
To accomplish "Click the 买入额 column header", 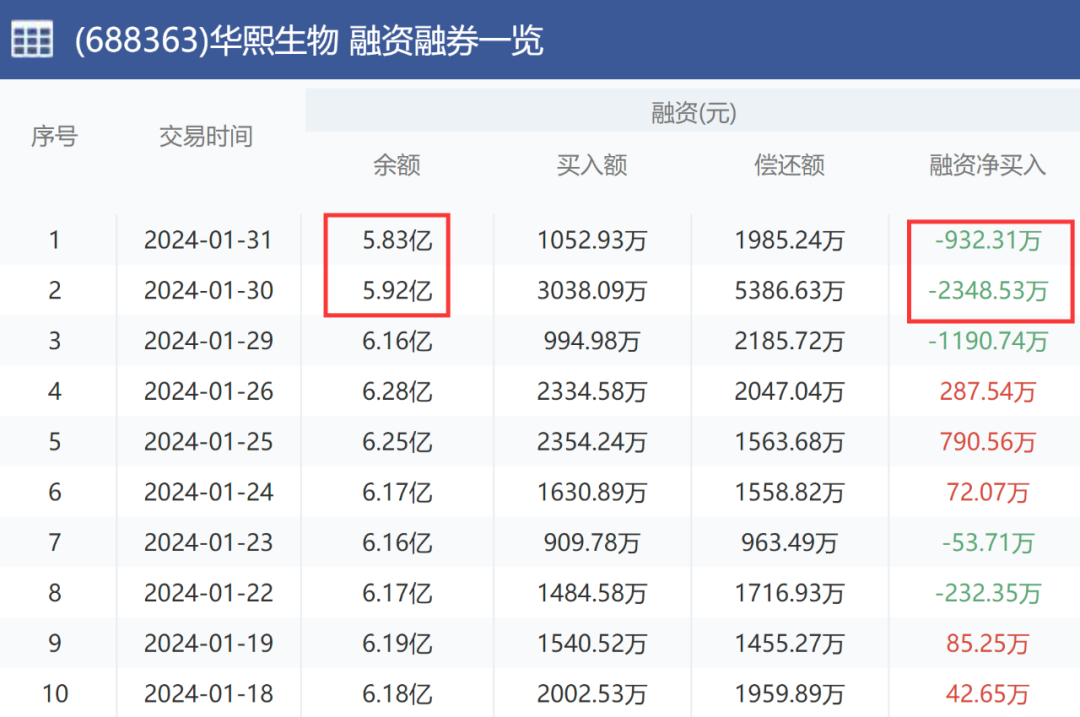I will pos(592,165).
